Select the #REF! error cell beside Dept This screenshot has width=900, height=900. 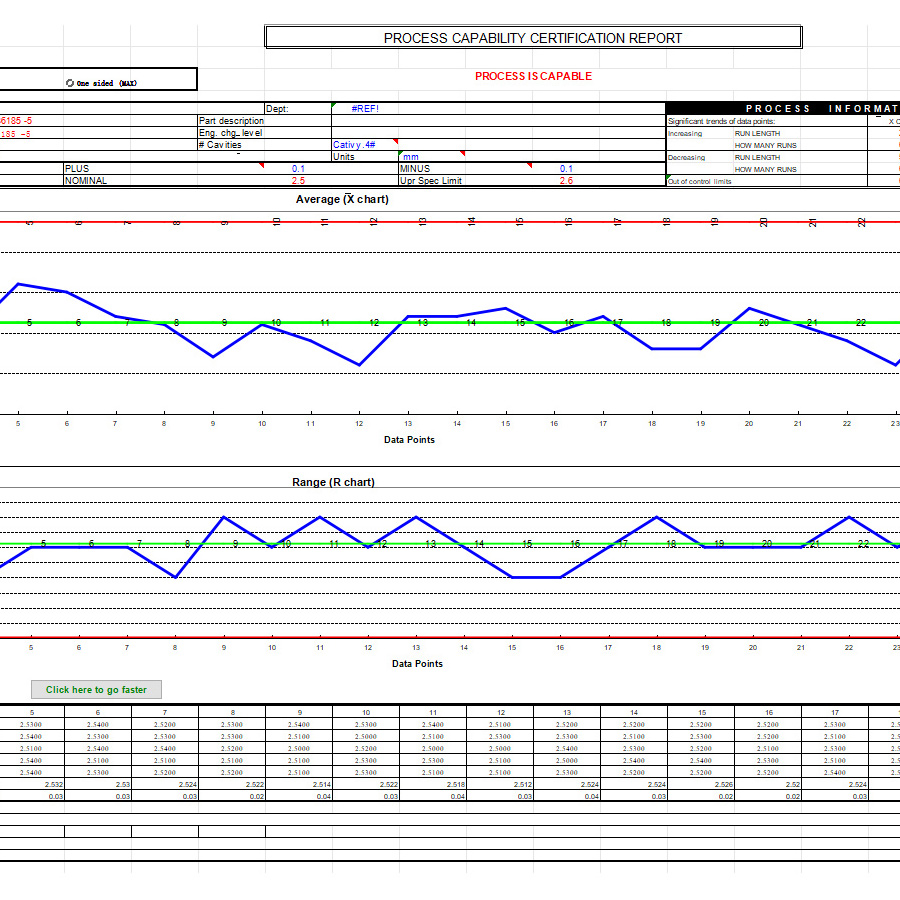point(365,108)
